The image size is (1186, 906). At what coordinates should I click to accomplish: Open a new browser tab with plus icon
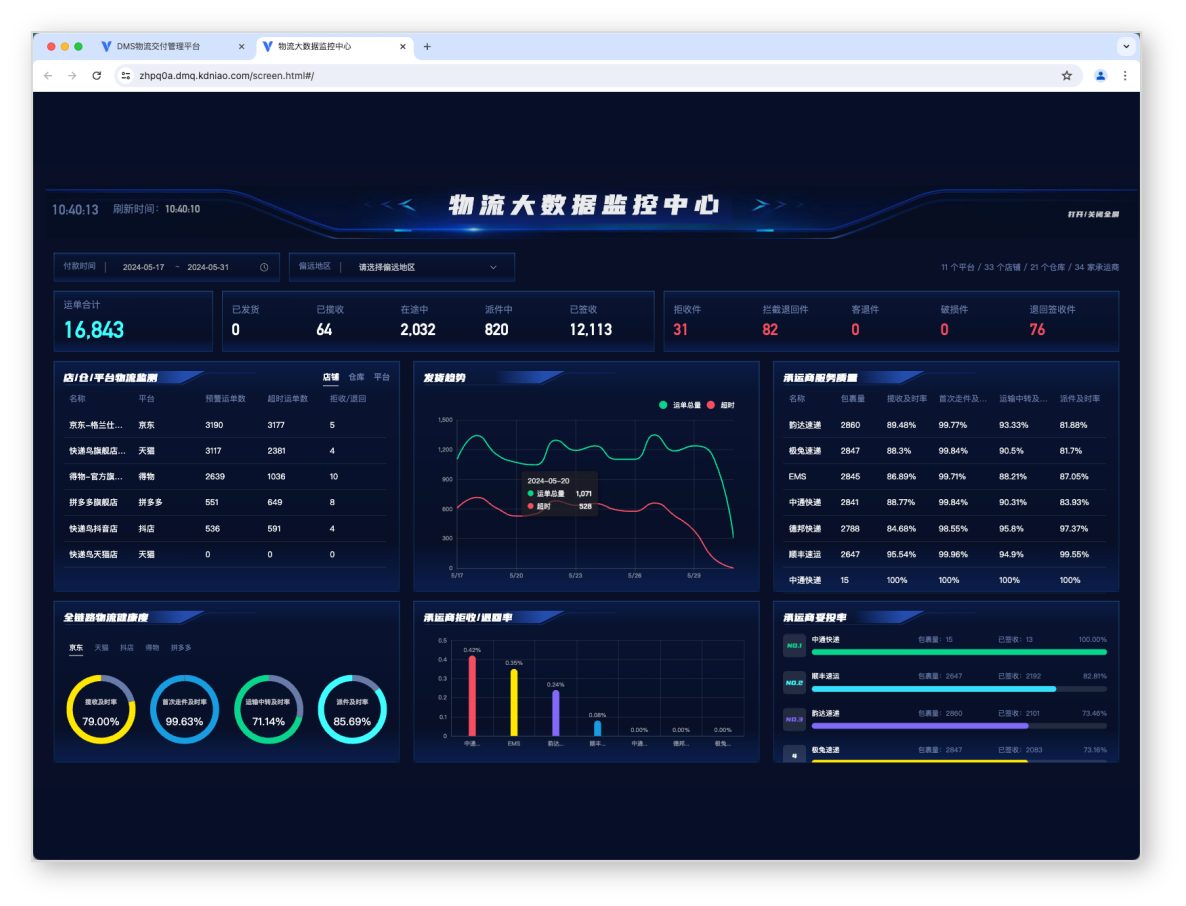[x=427, y=46]
